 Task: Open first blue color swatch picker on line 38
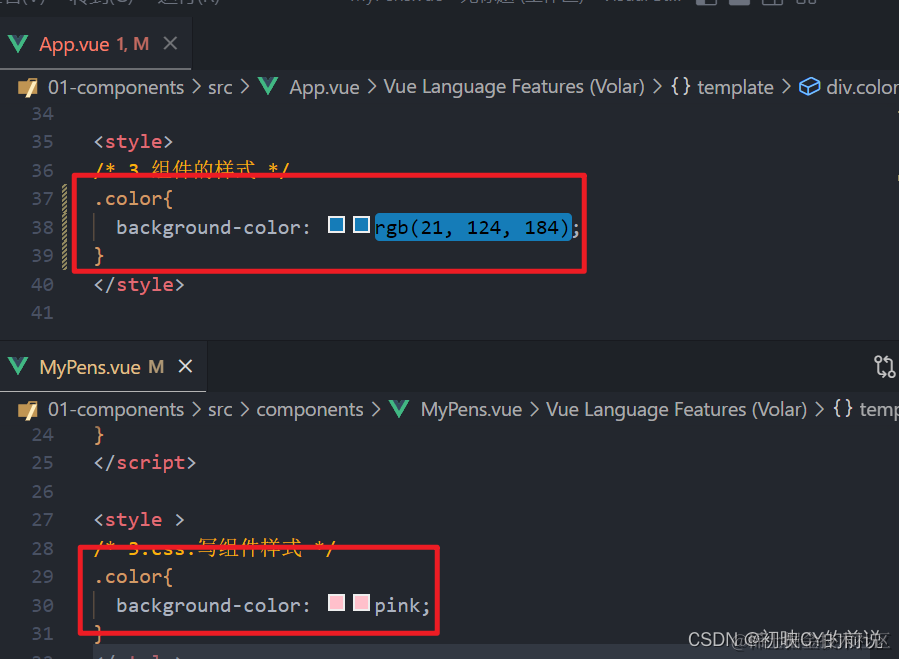tap(337, 225)
